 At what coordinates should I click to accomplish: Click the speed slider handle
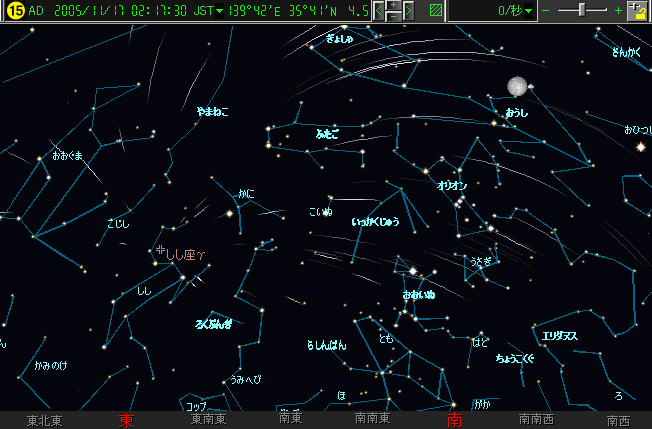point(582,11)
